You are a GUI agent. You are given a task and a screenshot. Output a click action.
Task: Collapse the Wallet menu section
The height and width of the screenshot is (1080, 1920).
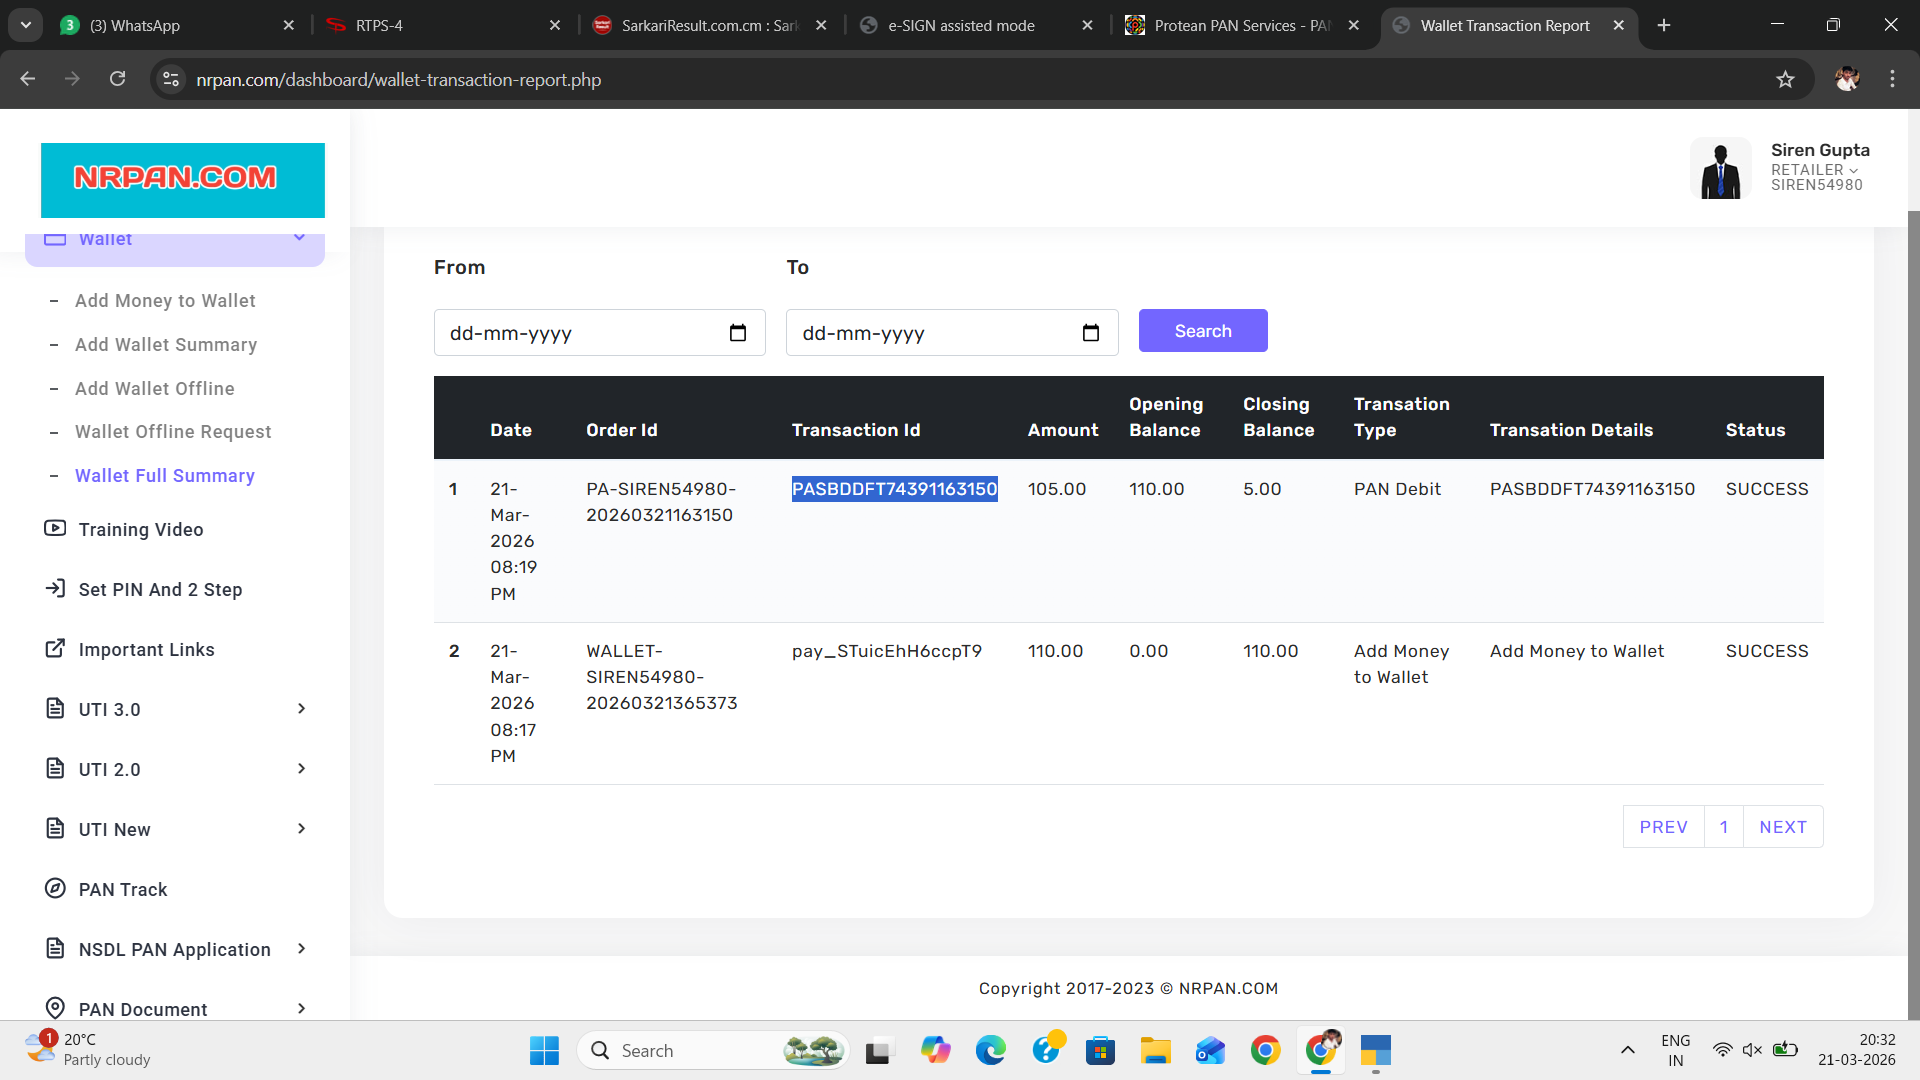click(299, 239)
